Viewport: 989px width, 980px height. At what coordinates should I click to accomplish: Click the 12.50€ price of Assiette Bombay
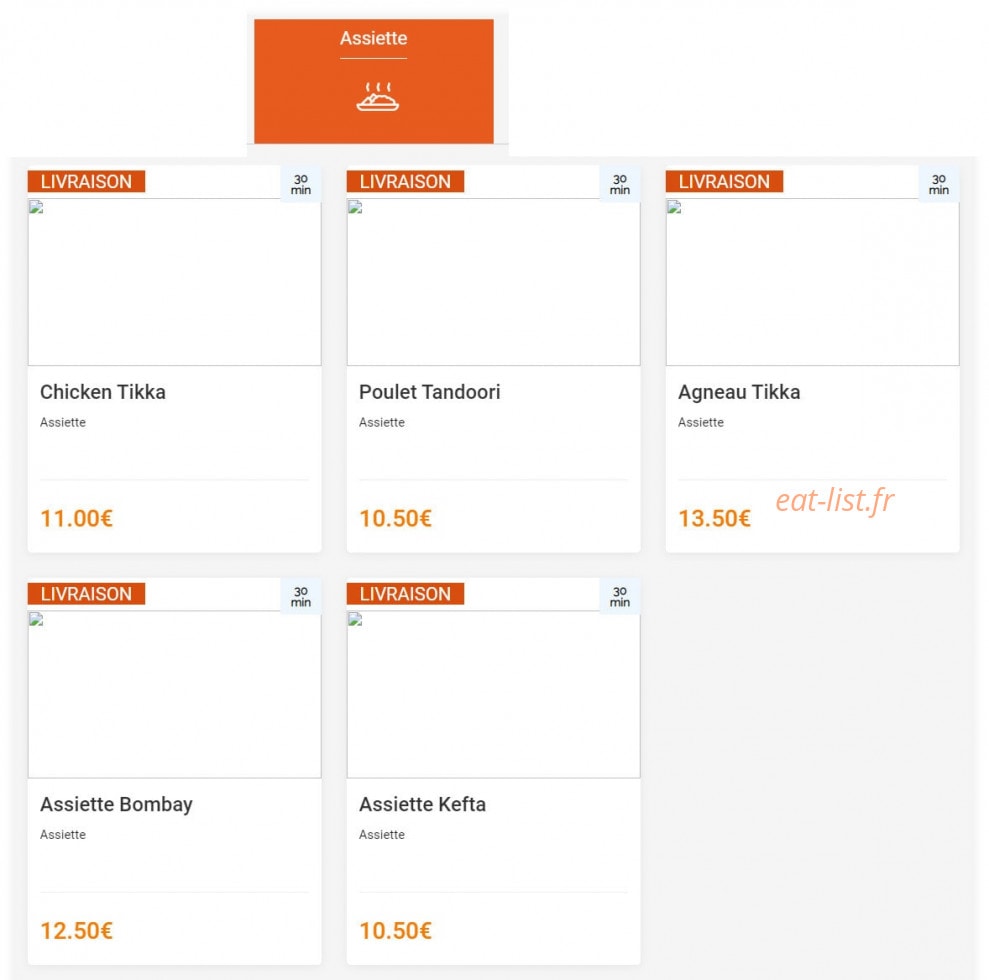tap(76, 931)
